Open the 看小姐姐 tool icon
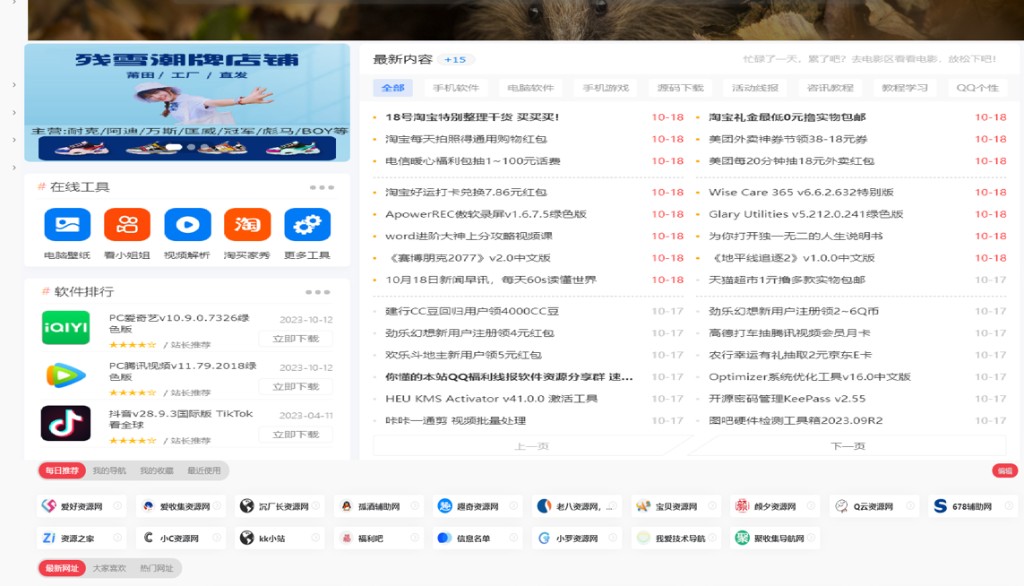The width and height of the screenshot is (1024, 586). coord(127,225)
